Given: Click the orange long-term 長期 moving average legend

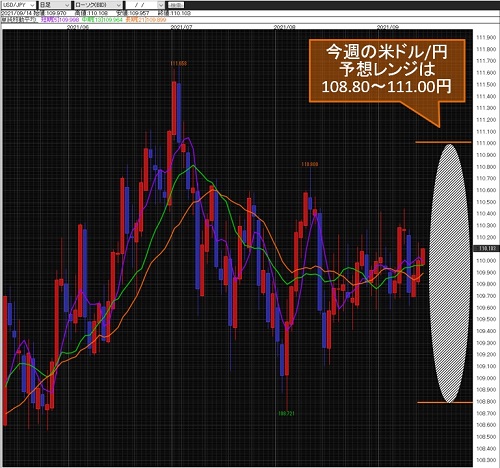Looking at the screenshot, I should click(x=145, y=20).
